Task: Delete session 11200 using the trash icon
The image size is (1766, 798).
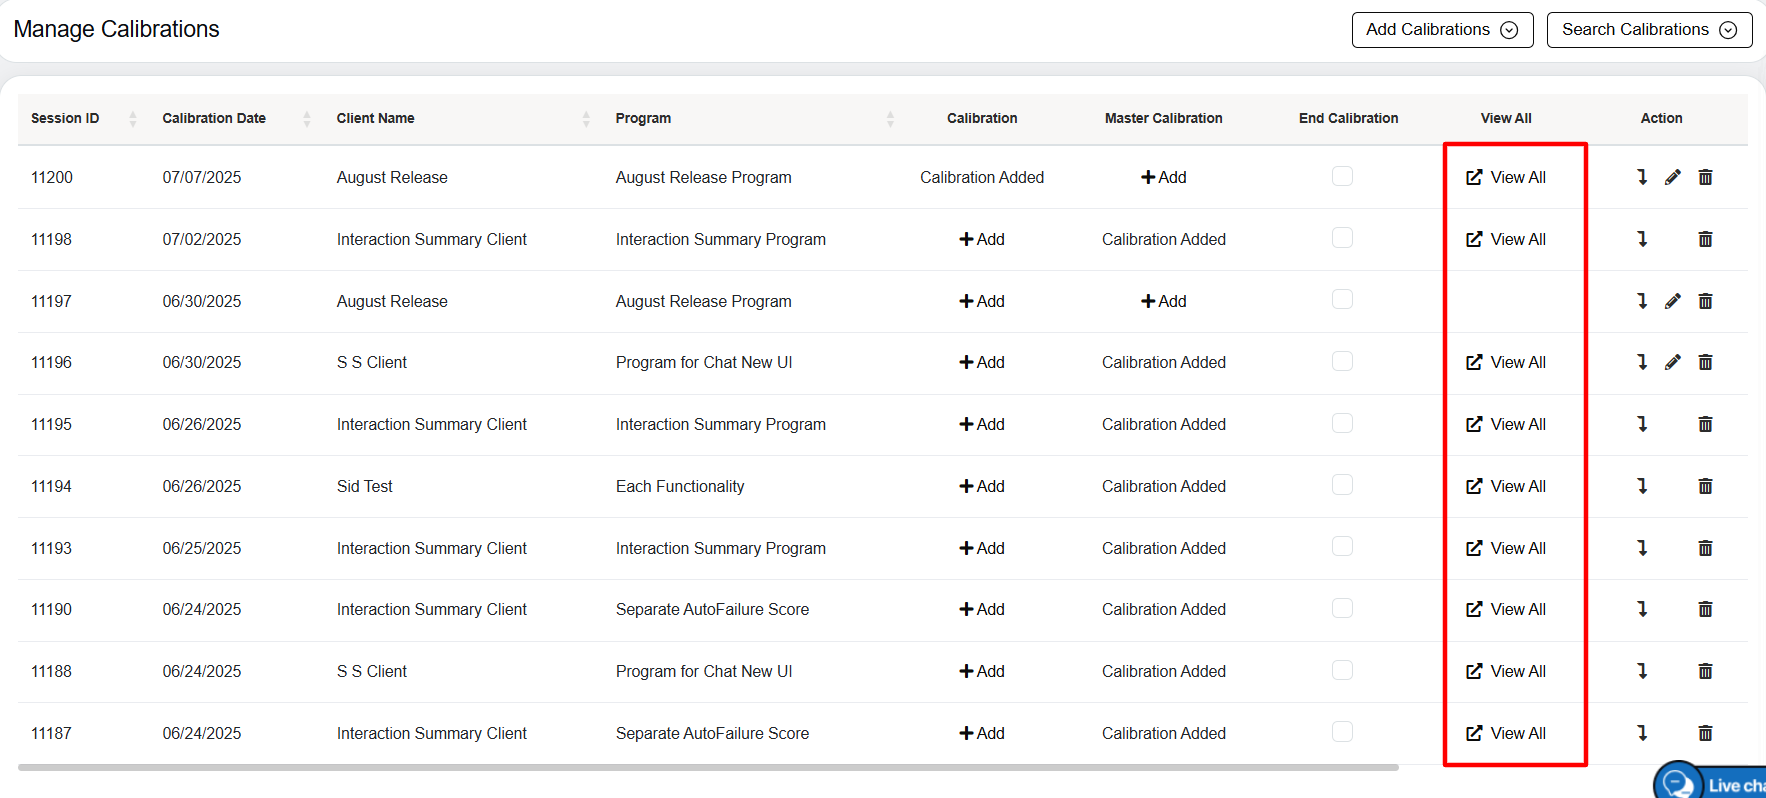Action: [x=1706, y=177]
